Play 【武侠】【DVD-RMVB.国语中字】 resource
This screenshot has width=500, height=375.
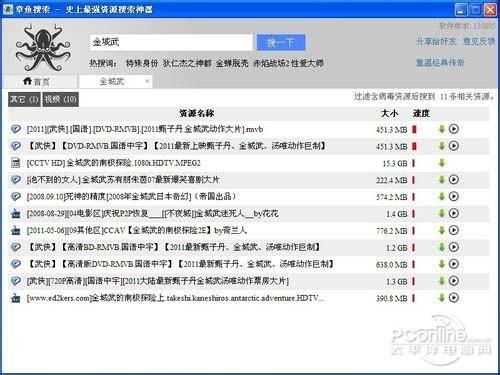pos(454,146)
